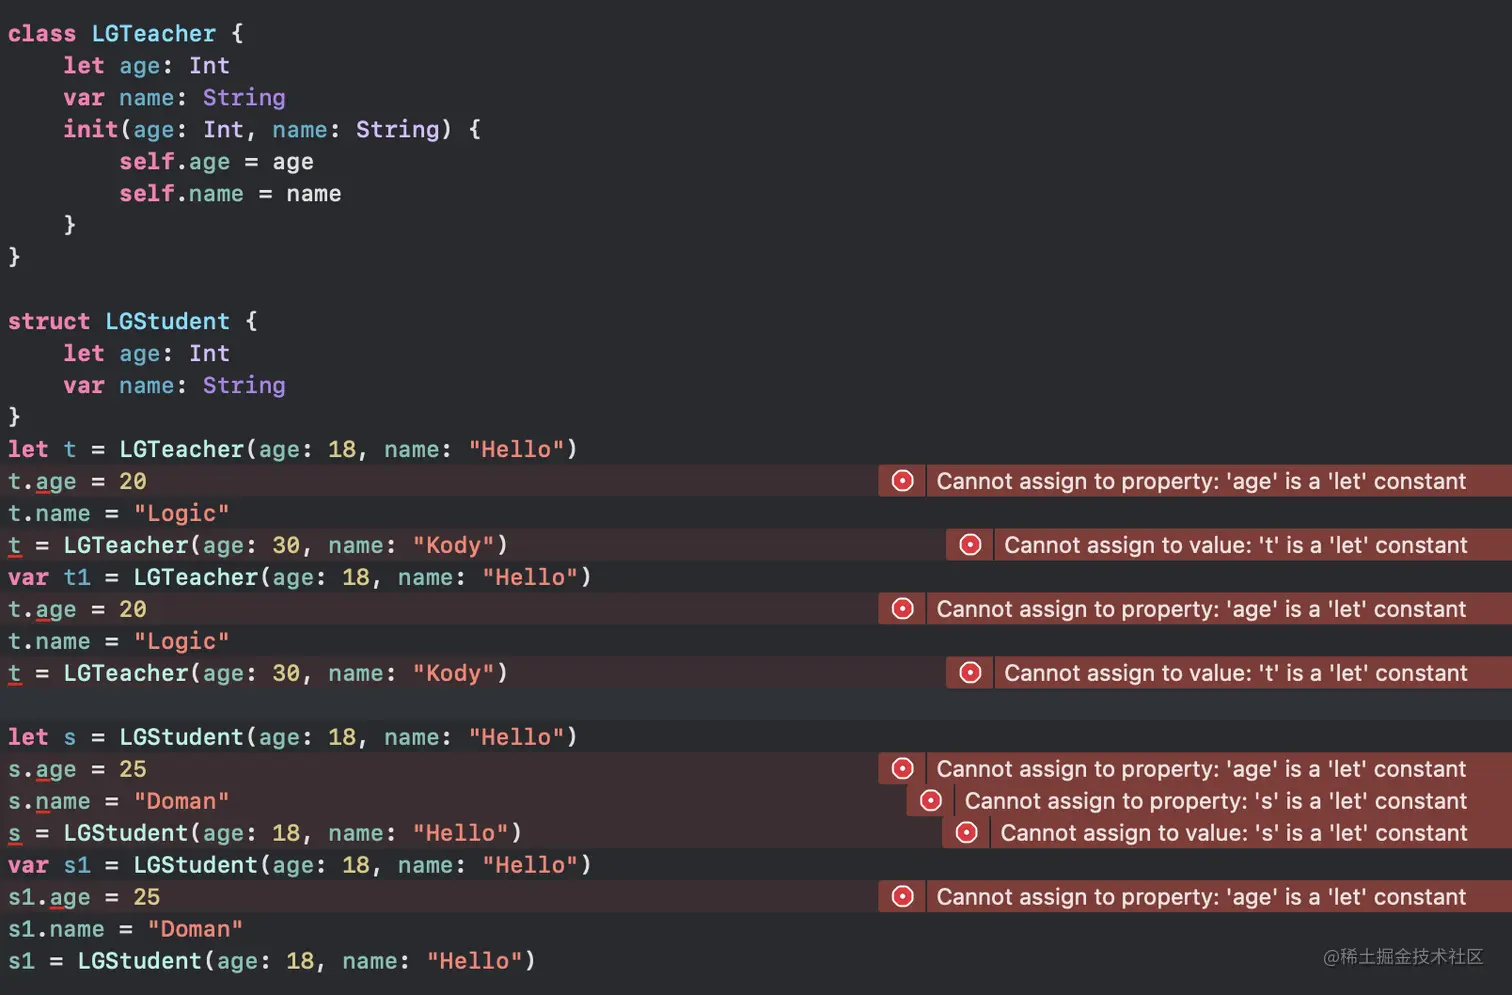The image size is (1512, 995).
Task: Click "let age: Int" inside struct LGStudent
Action: point(146,353)
